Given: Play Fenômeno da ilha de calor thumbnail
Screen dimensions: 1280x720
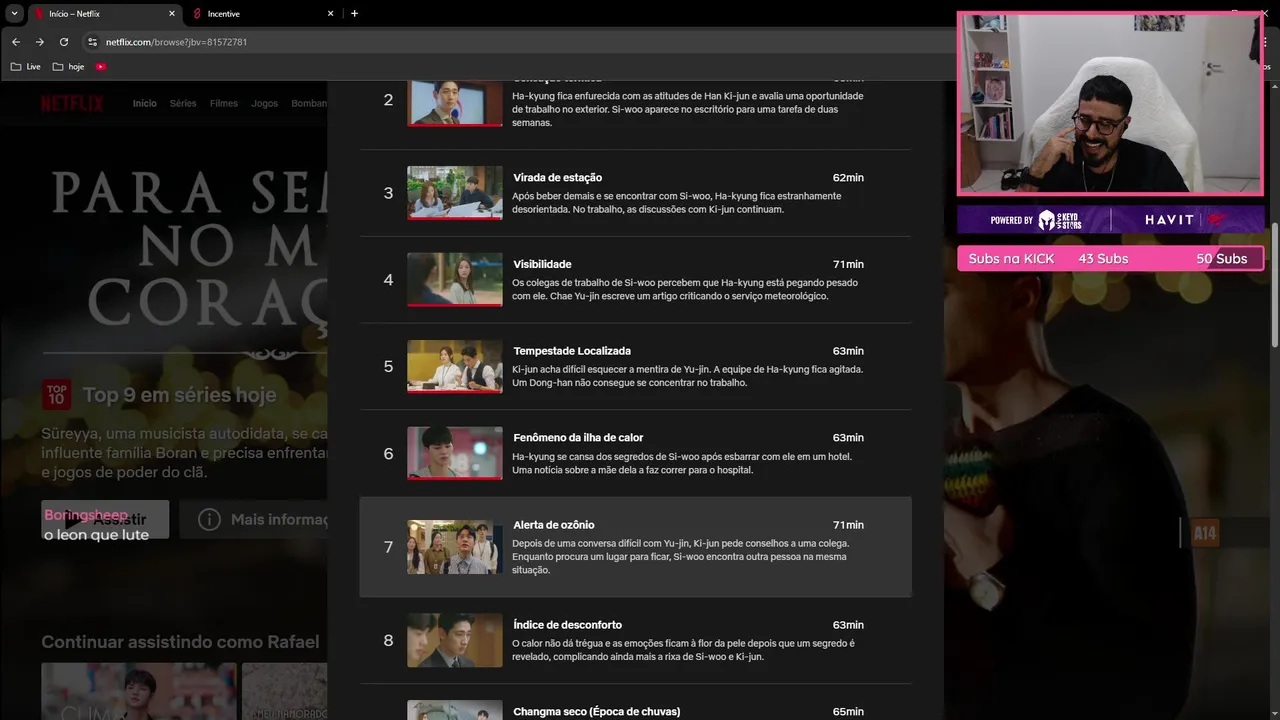Looking at the screenshot, I should pos(455,453).
